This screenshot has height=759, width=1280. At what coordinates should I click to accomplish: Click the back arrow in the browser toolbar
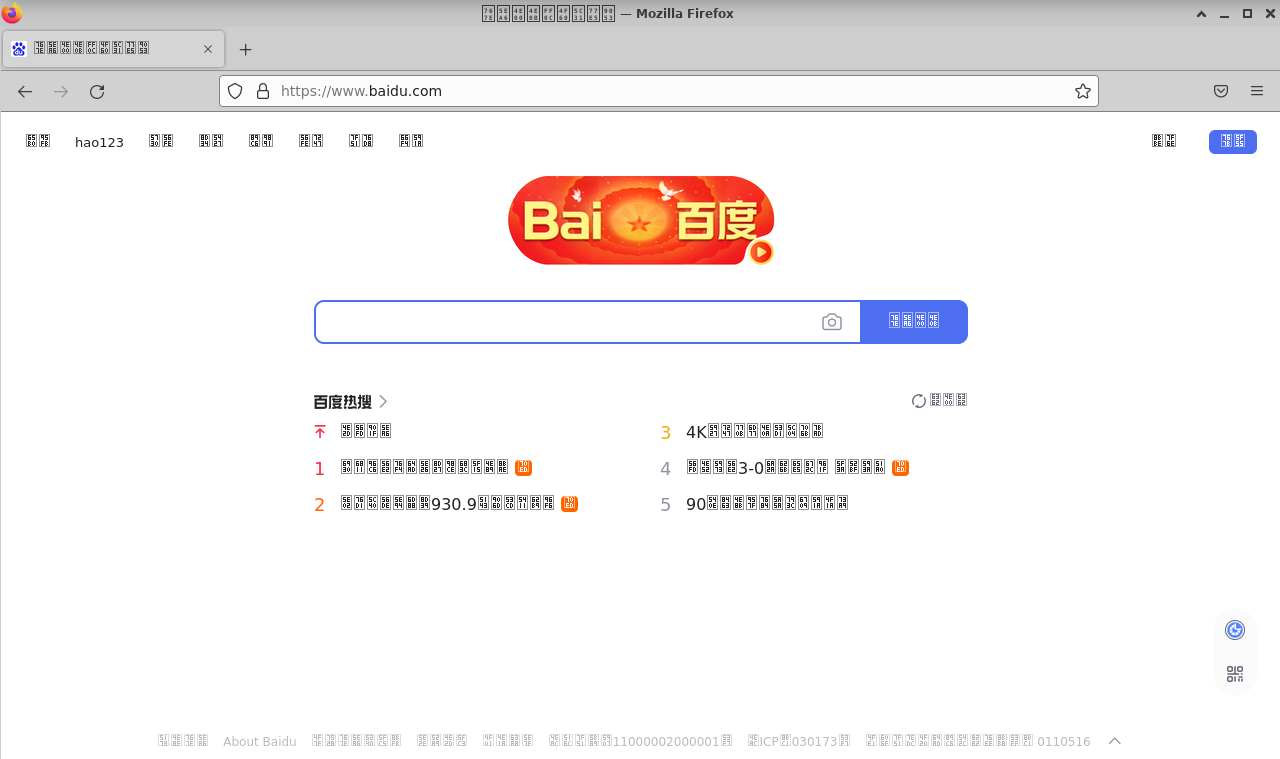24,91
